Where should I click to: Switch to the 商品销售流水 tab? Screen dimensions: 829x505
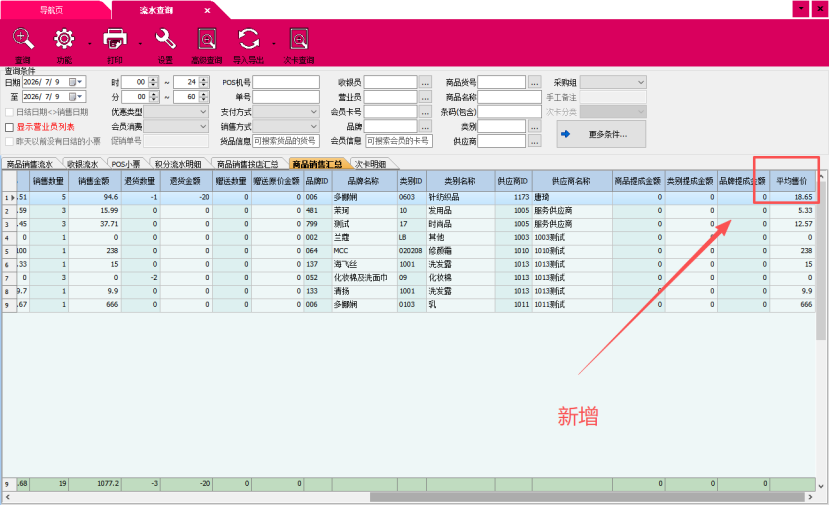point(30,164)
